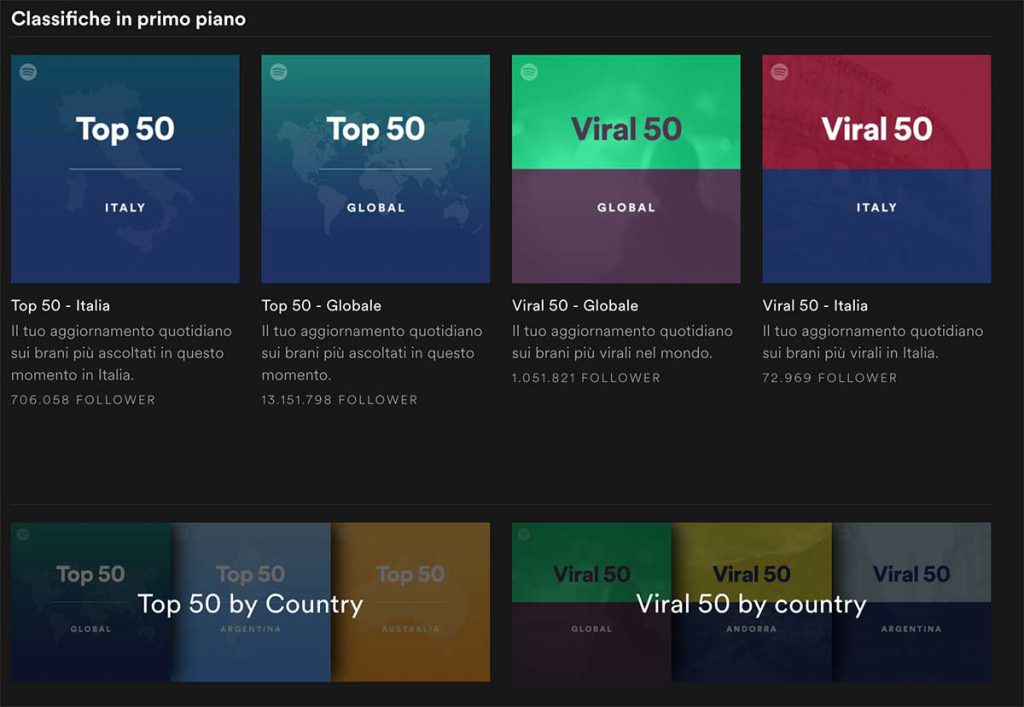This screenshot has height=707, width=1024.
Task: Select the '1.051.821 FOLLOWER' count text
Action: pyautogui.click(x=586, y=377)
